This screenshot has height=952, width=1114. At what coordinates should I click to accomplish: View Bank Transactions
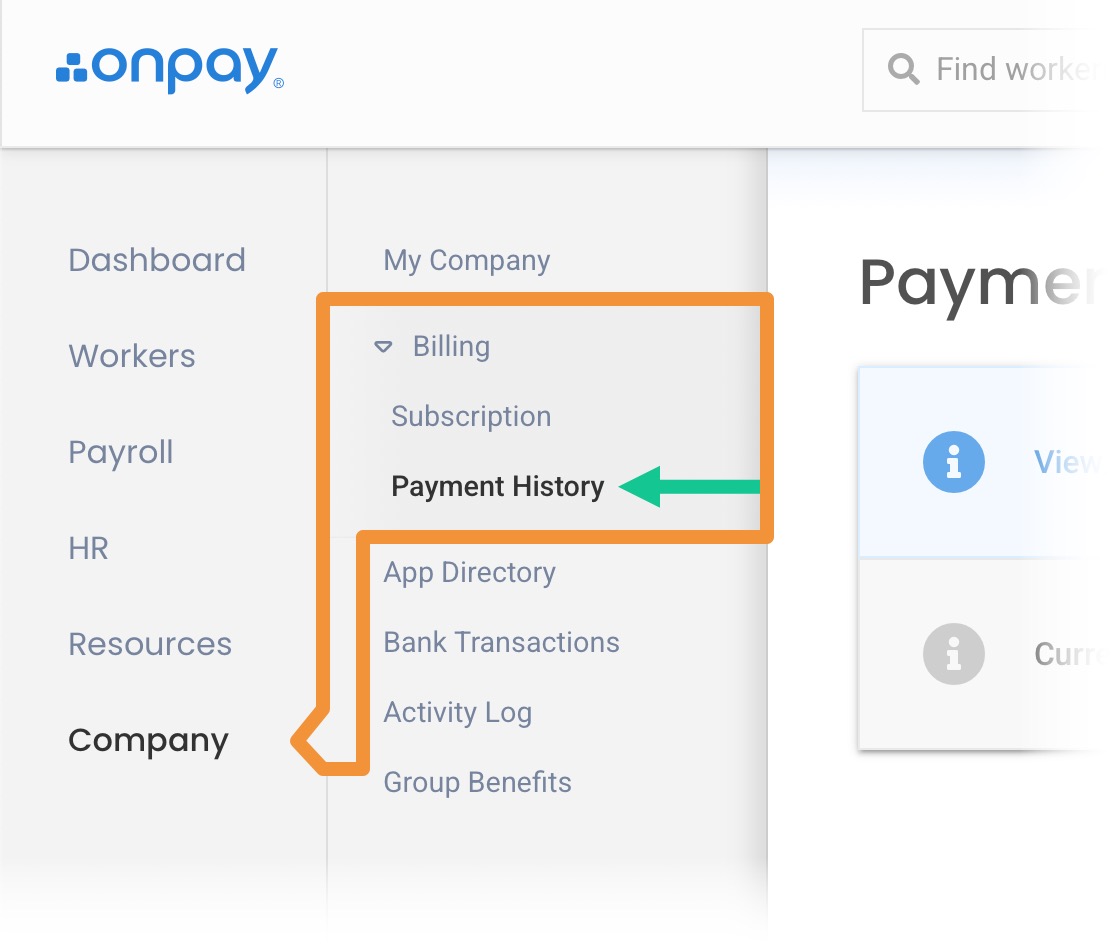coord(502,642)
